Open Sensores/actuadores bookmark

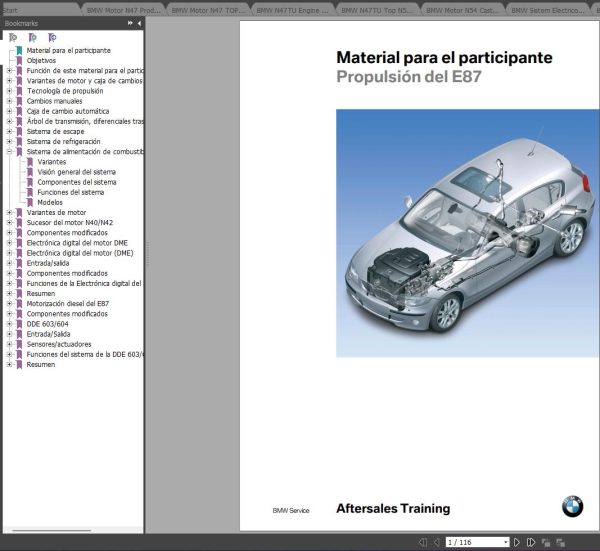coord(59,344)
